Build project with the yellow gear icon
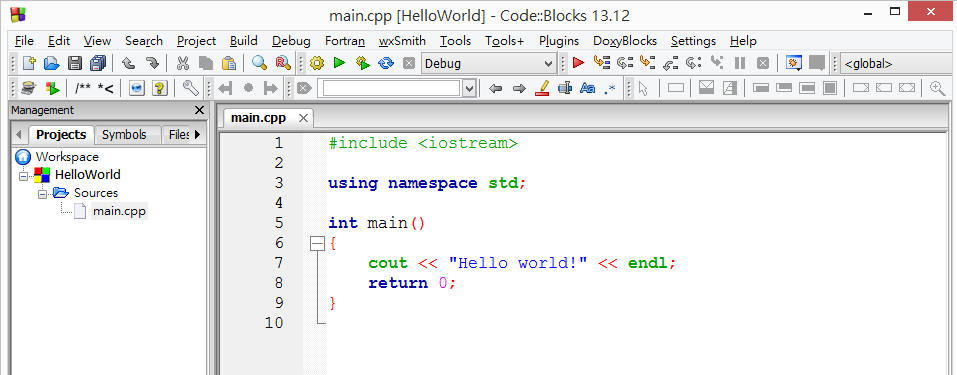 [x=316, y=63]
